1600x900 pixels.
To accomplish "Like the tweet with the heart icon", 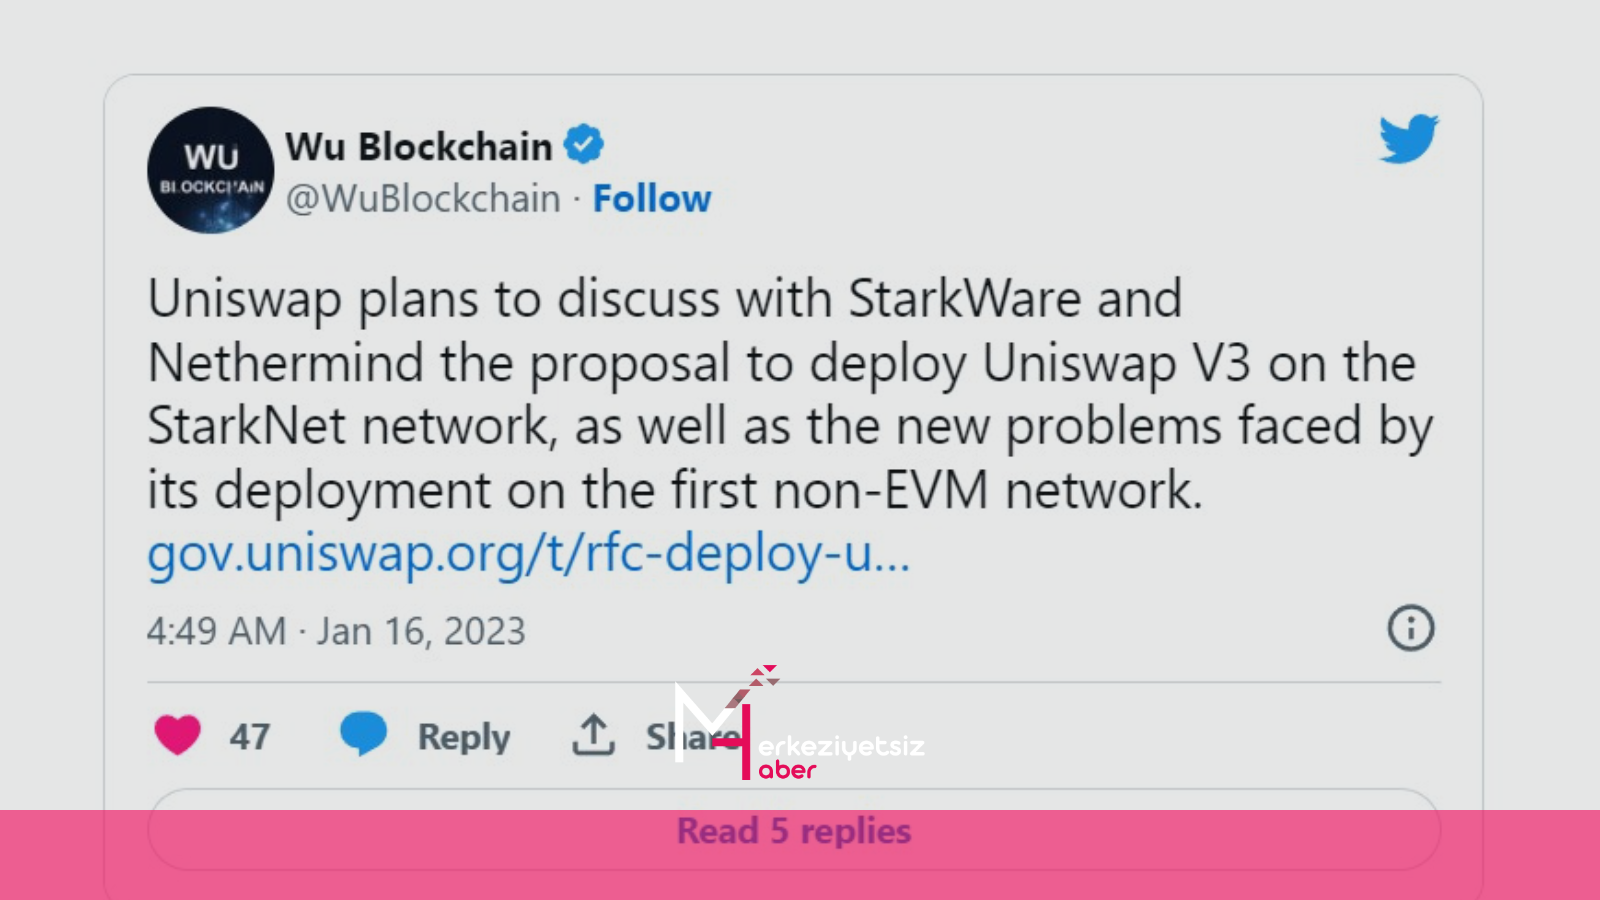I will (178, 736).
